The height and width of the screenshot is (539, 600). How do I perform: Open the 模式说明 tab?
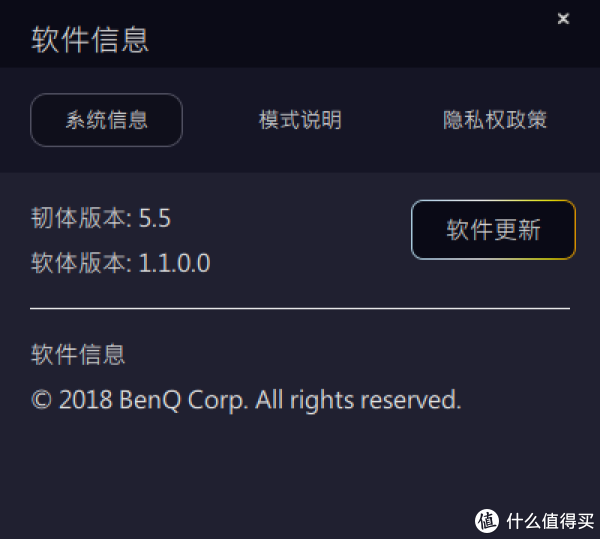point(300,120)
